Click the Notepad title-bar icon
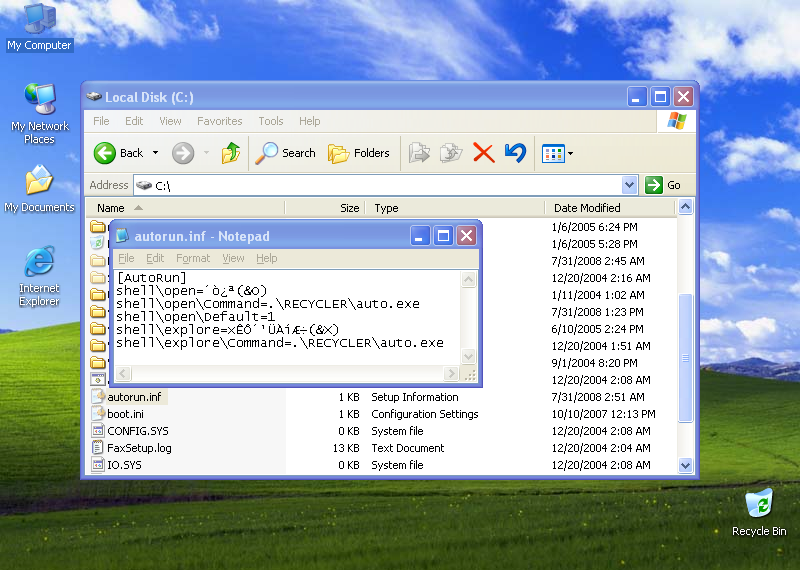This screenshot has height=570, width=800. pyautogui.click(x=122, y=236)
